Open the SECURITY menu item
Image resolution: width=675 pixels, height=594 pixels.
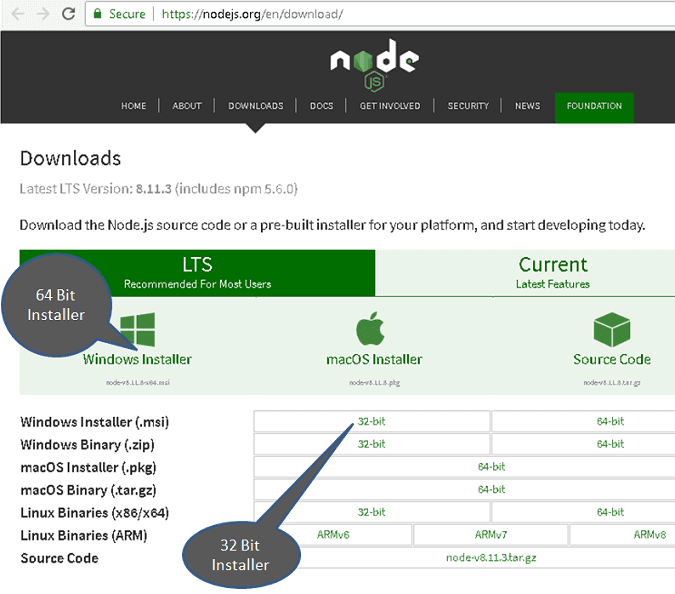pos(468,106)
